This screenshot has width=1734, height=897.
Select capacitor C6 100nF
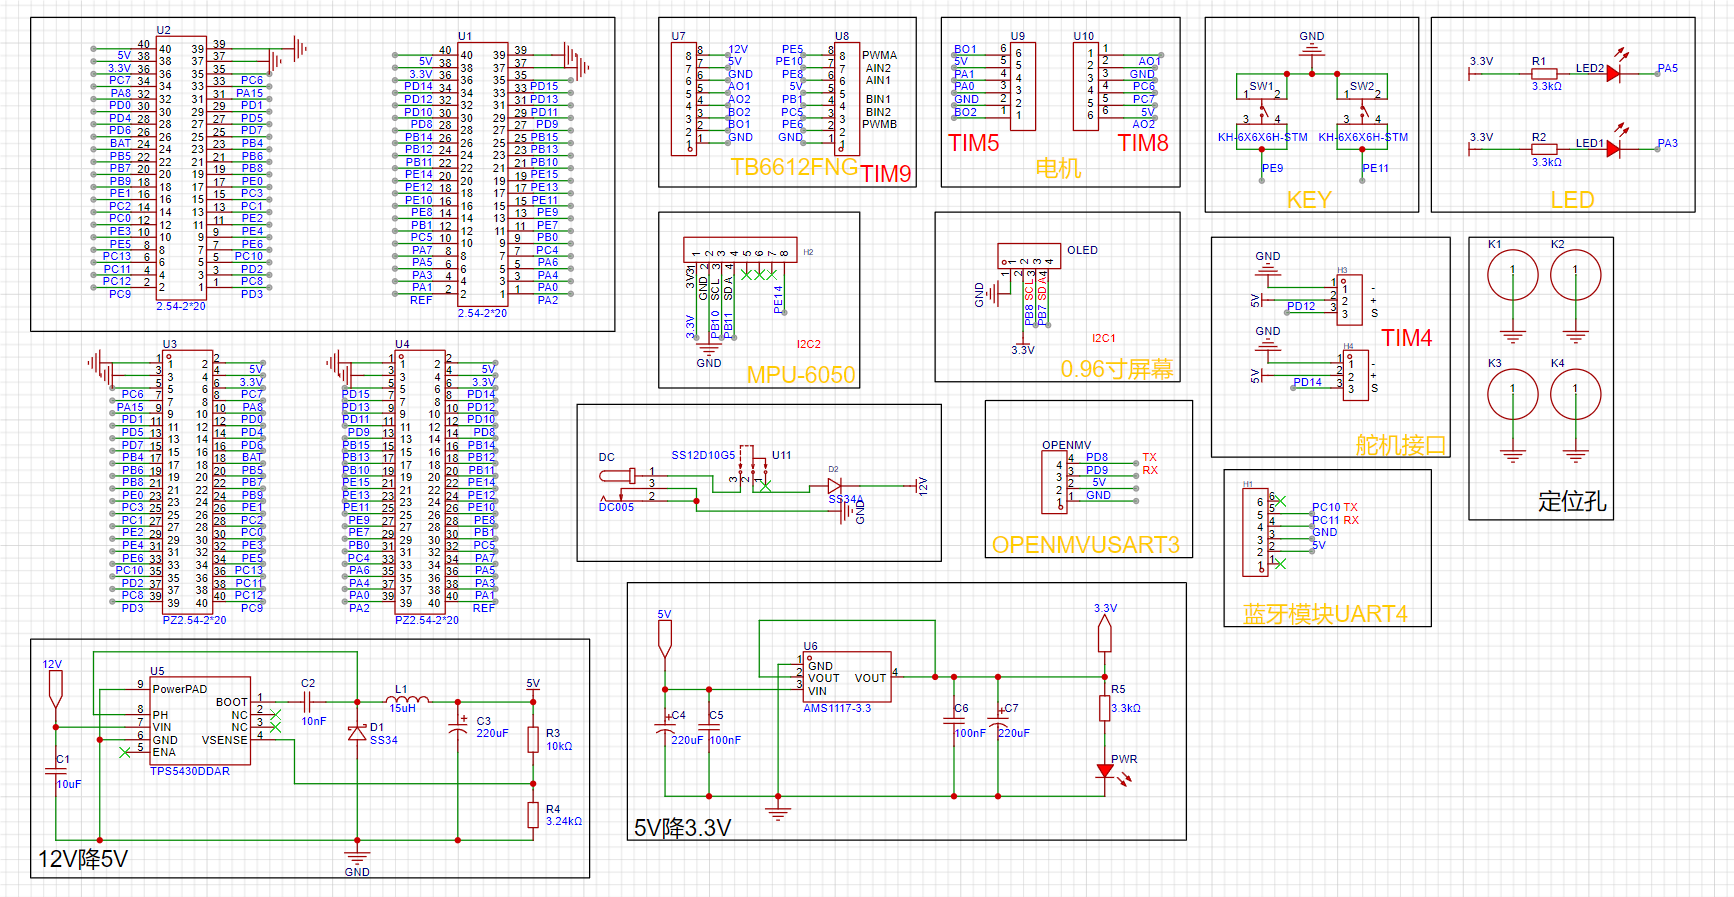pyautogui.click(x=955, y=721)
